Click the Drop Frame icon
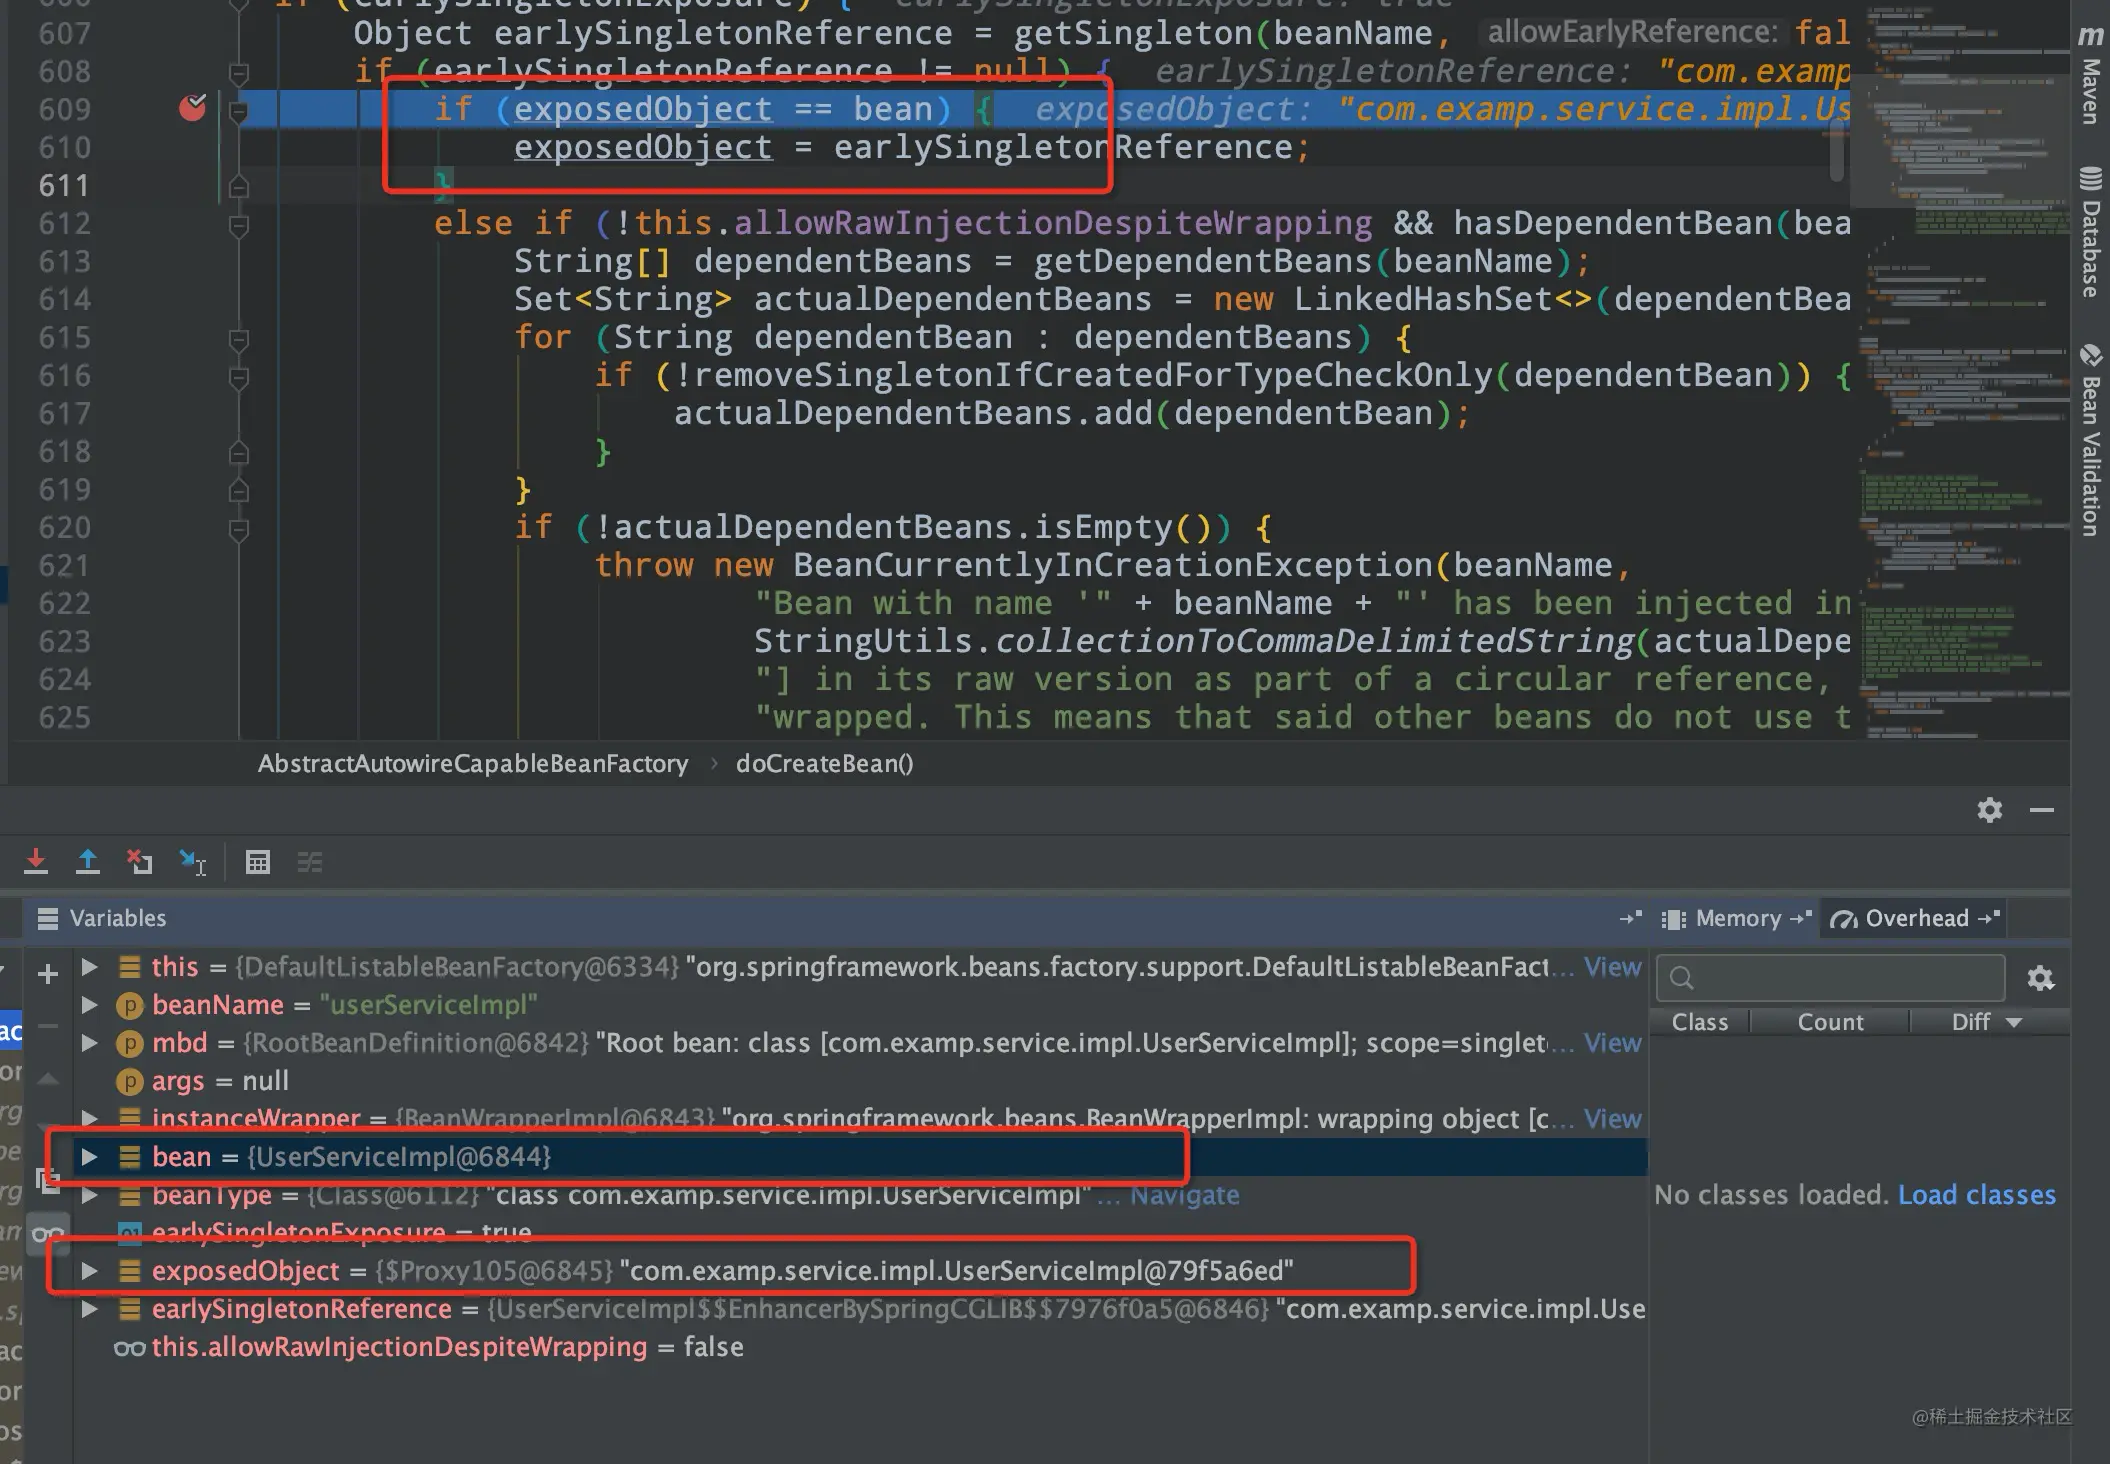The image size is (2110, 1464). point(140,861)
